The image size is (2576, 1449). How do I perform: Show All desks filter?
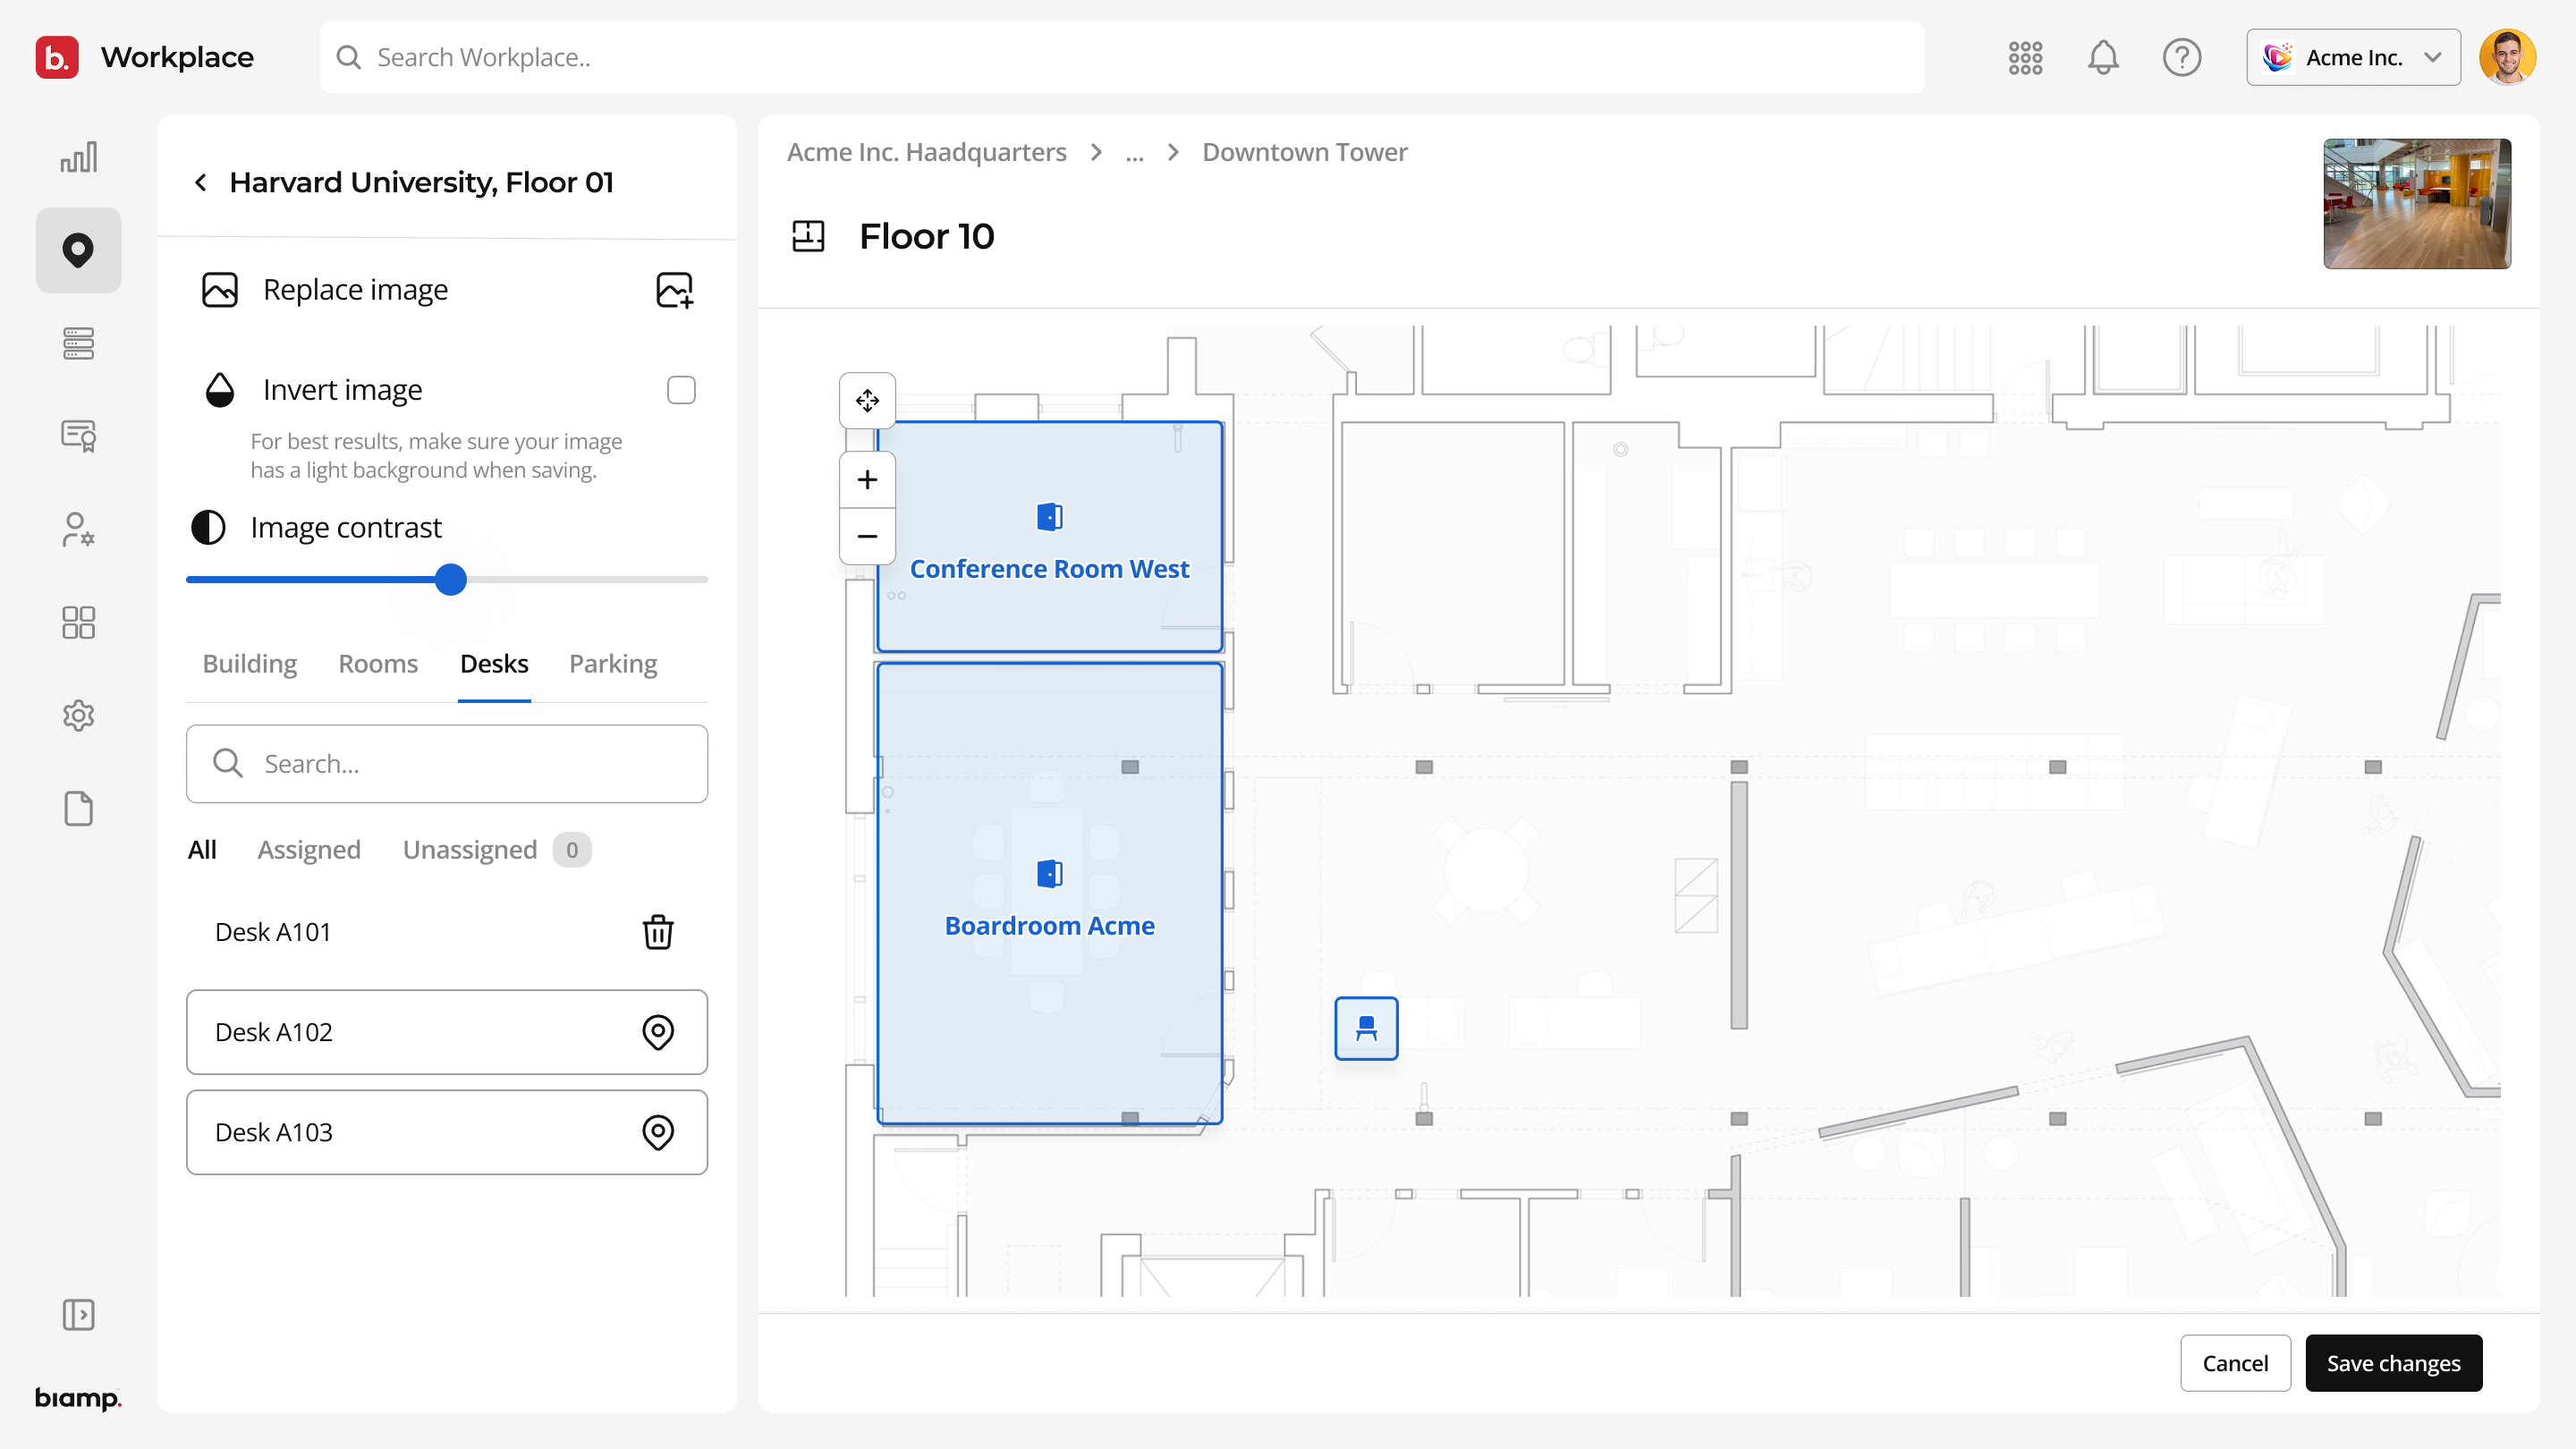tap(202, 850)
